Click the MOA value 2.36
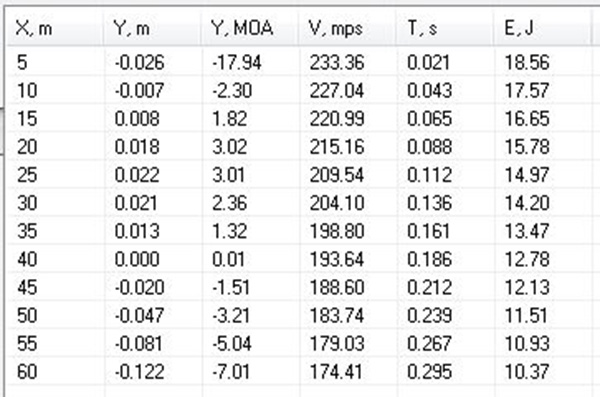The image size is (600, 397). (229, 203)
